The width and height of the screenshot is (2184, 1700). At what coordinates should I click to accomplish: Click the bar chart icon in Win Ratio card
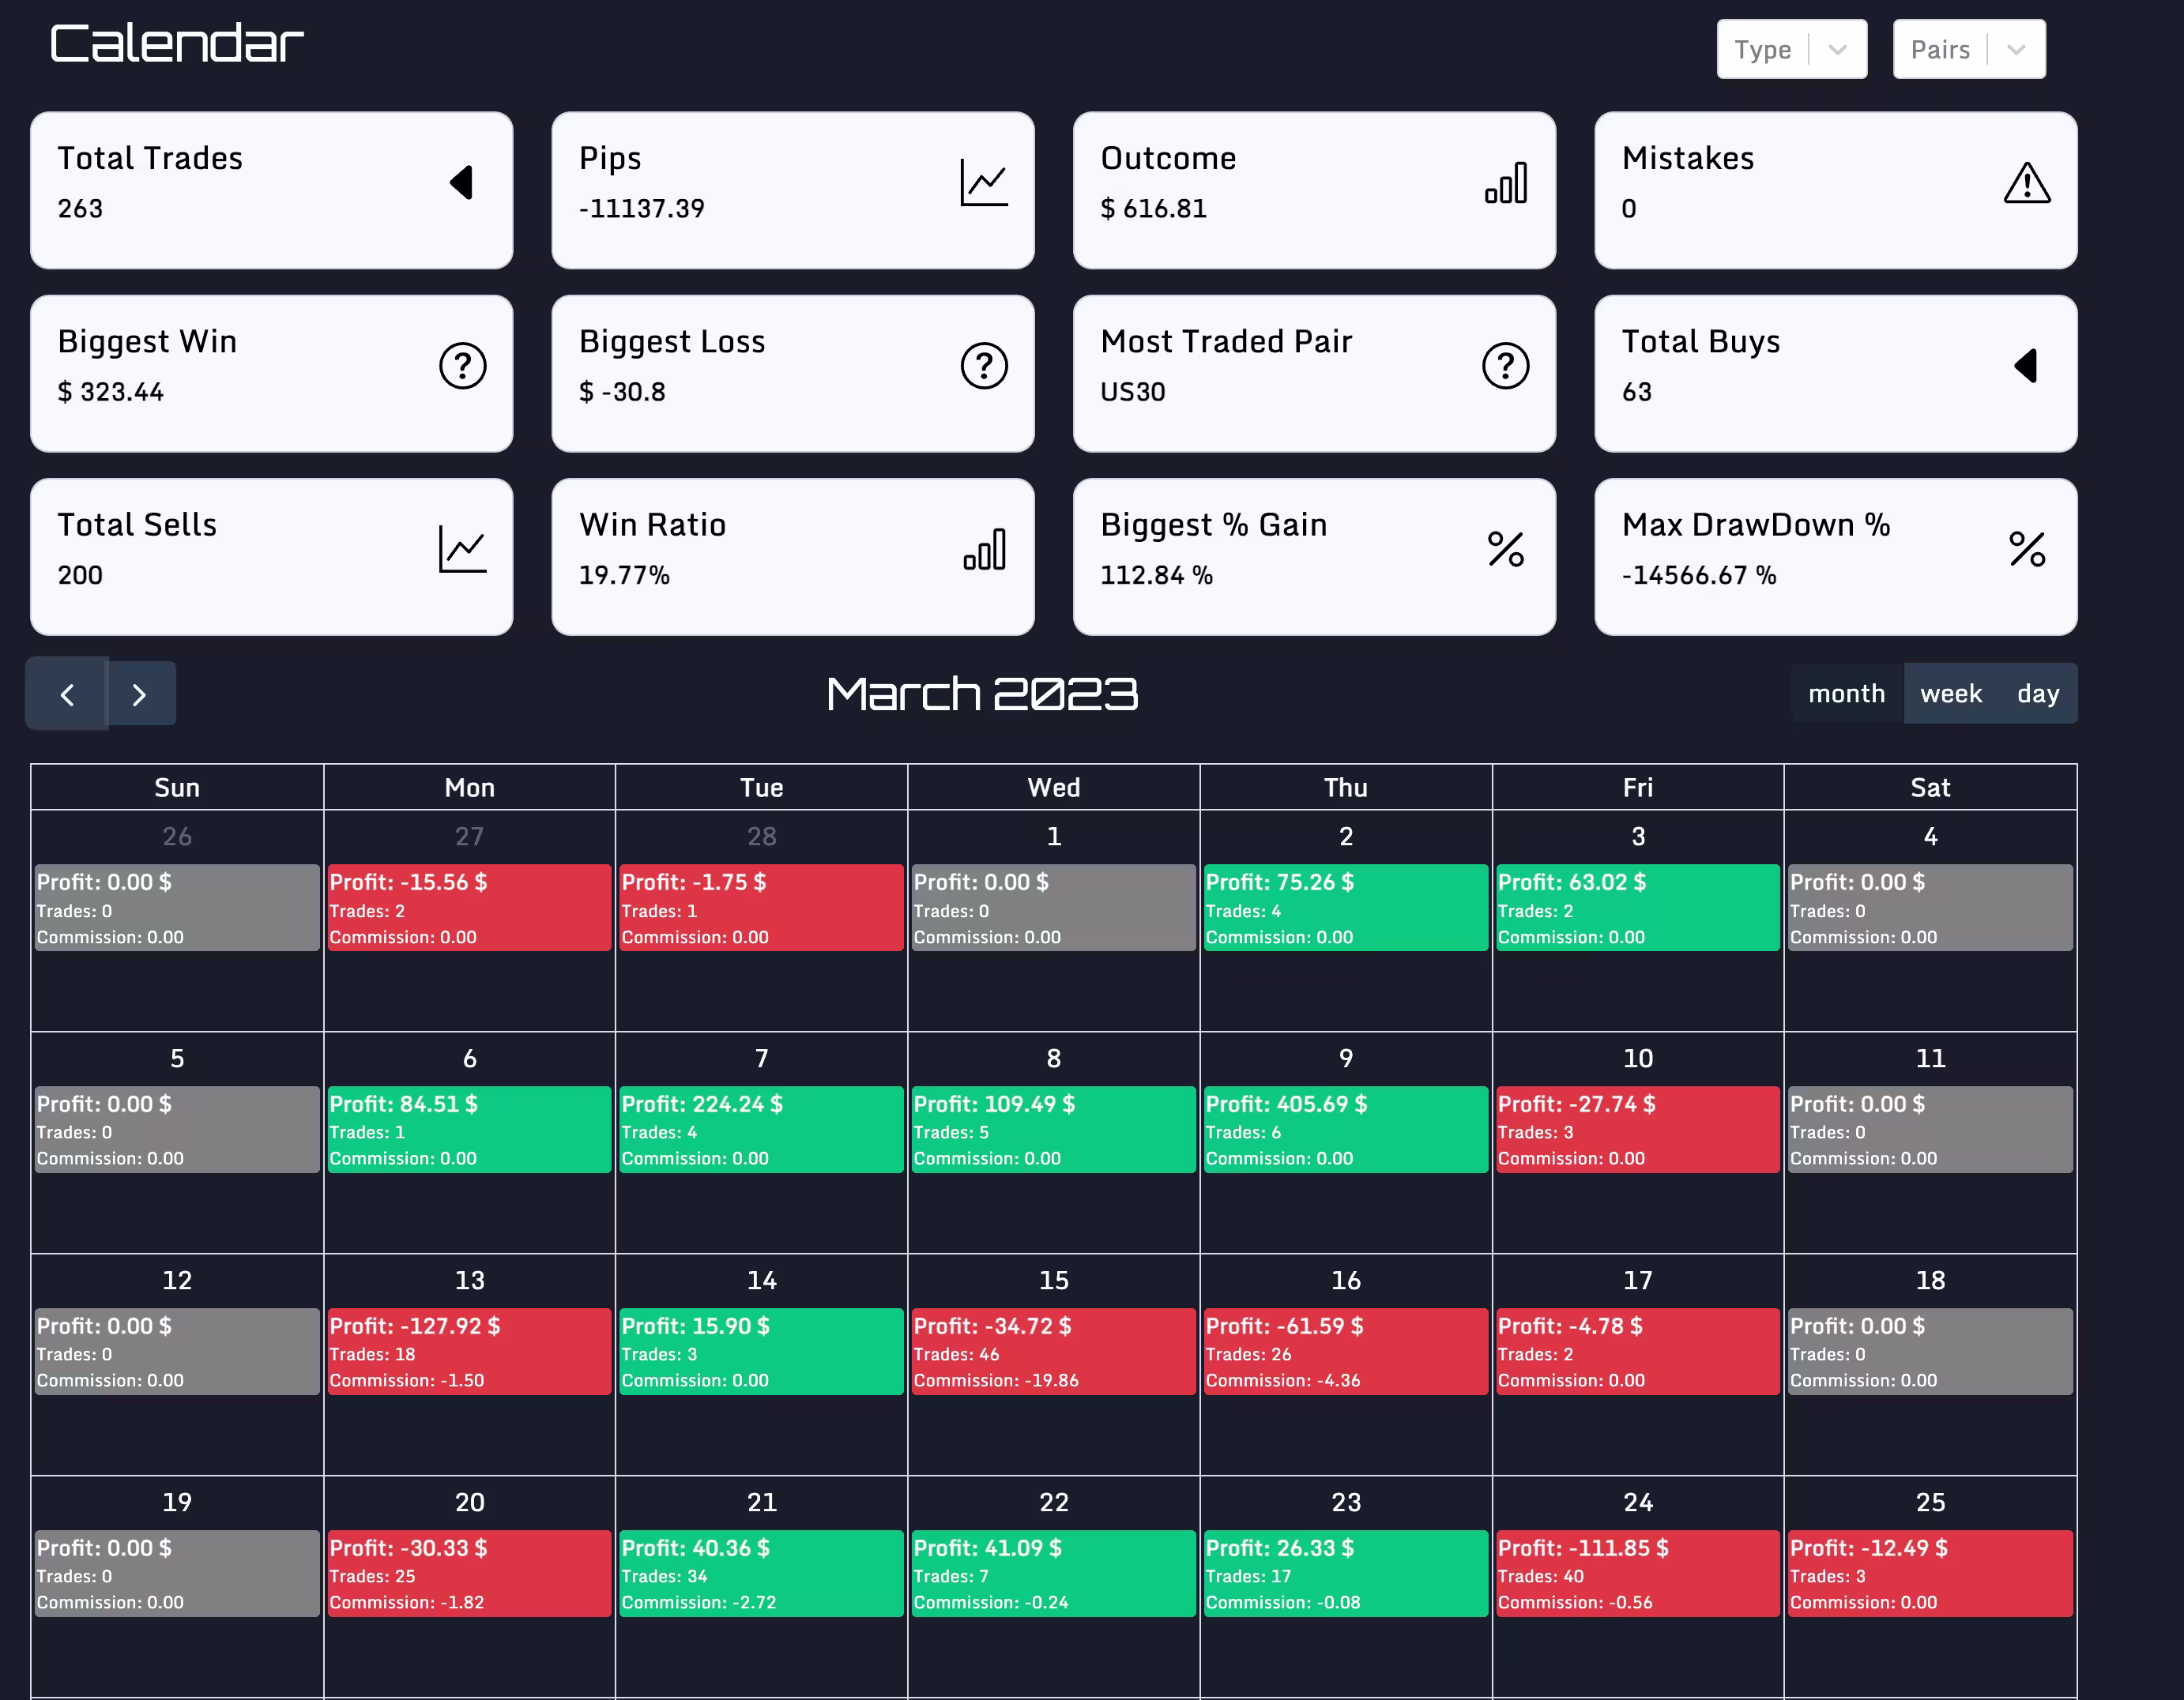[983, 549]
